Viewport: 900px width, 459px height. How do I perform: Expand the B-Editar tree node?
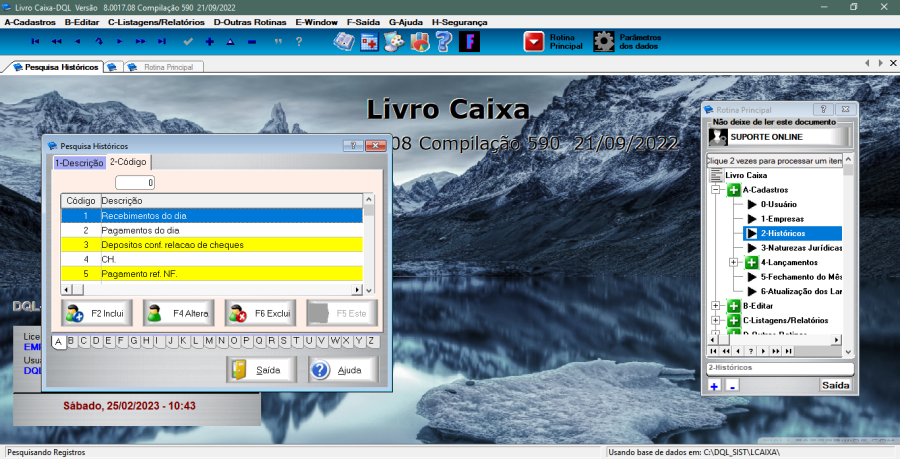coord(716,306)
